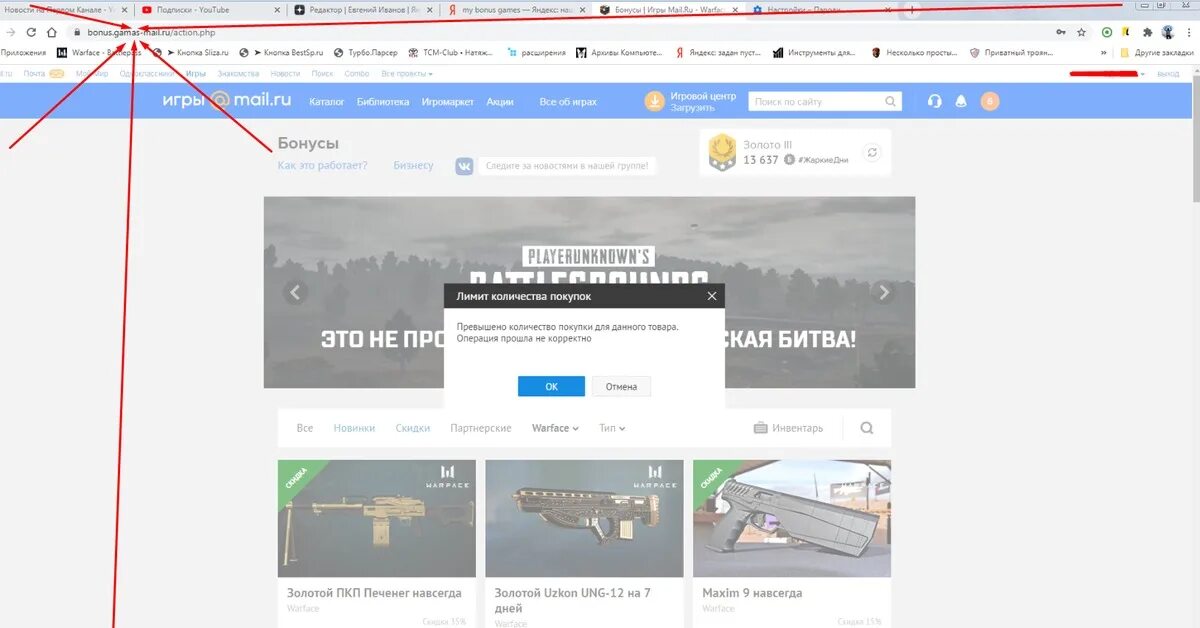
Task: Click the orange user avatar icon
Action: click(x=990, y=101)
